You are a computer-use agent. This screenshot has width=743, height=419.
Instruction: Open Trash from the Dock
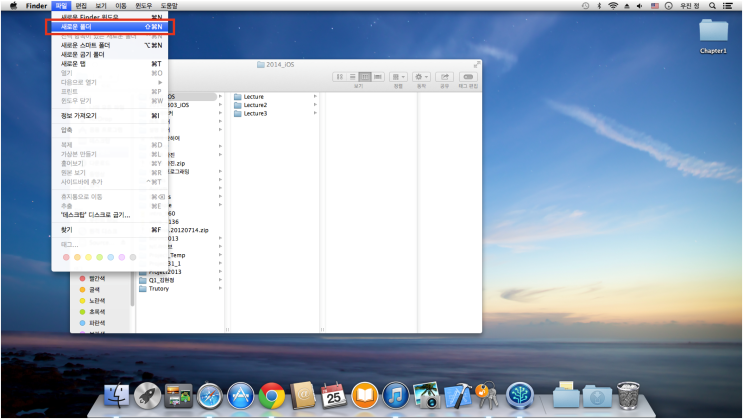point(628,396)
